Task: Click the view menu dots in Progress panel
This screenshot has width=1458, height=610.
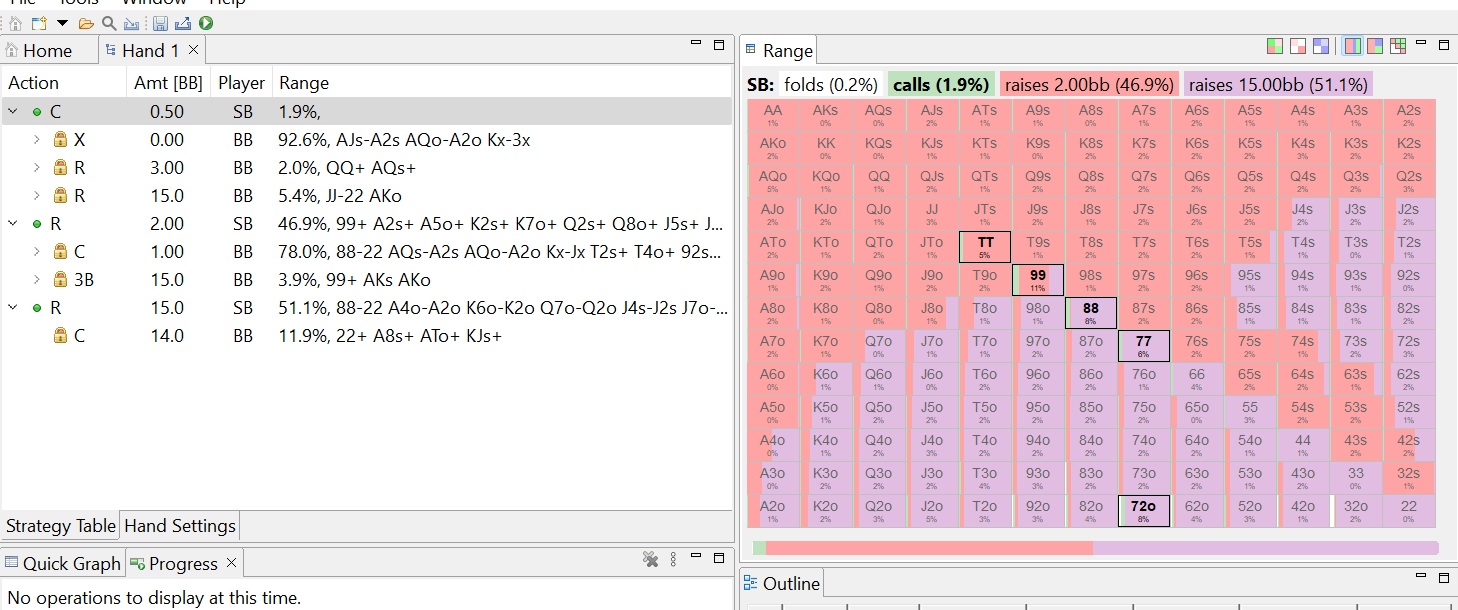Action: (673, 560)
